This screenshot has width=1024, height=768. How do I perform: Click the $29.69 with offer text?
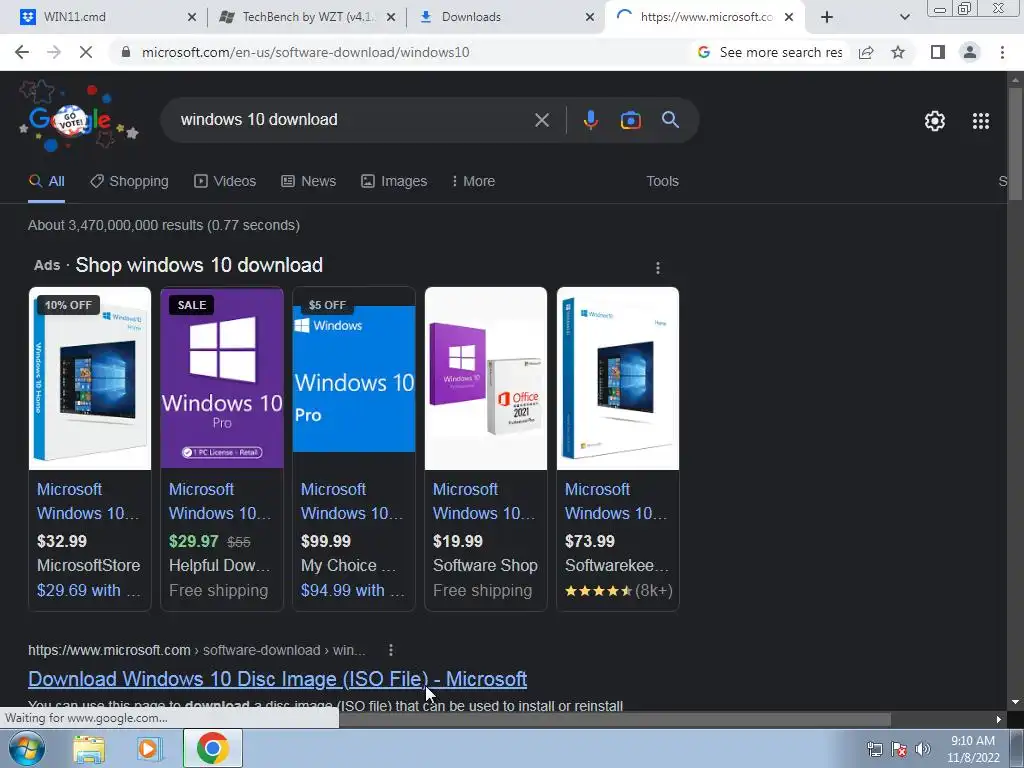[88, 590]
